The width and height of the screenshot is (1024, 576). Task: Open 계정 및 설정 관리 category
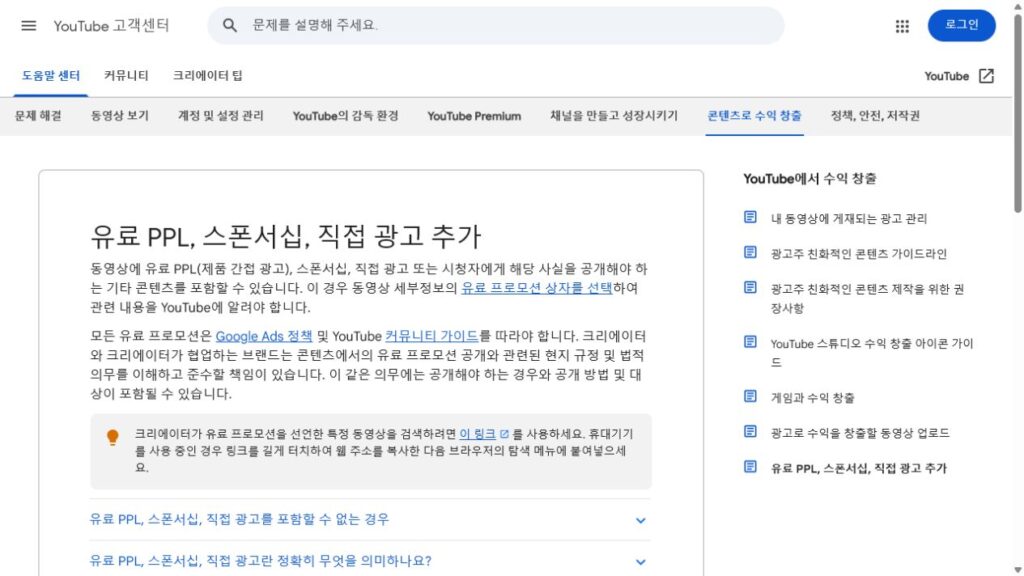click(x=221, y=116)
